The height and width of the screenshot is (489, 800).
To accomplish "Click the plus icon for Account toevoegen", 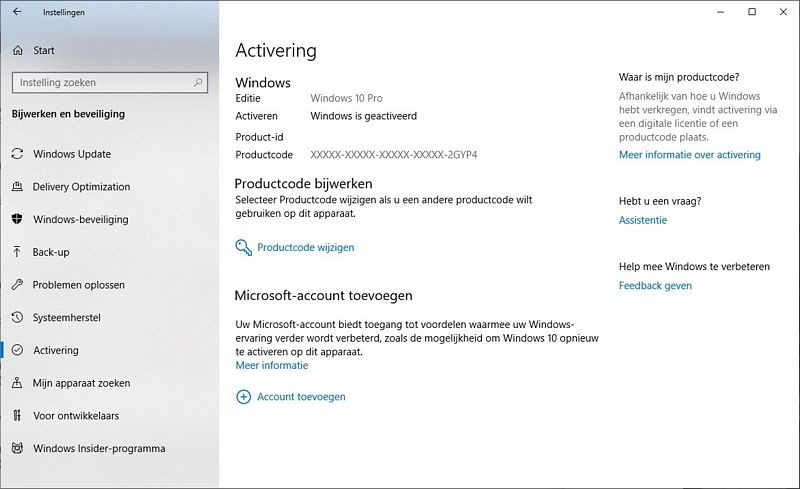I will pos(243,397).
